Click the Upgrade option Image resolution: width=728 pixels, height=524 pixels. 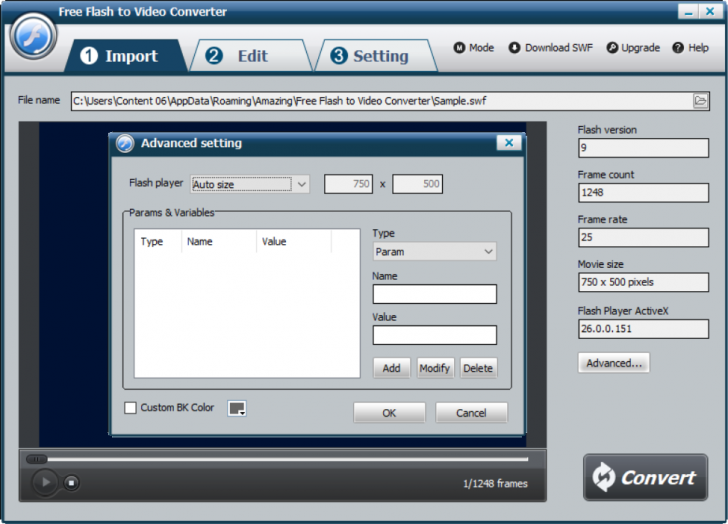click(x=633, y=48)
